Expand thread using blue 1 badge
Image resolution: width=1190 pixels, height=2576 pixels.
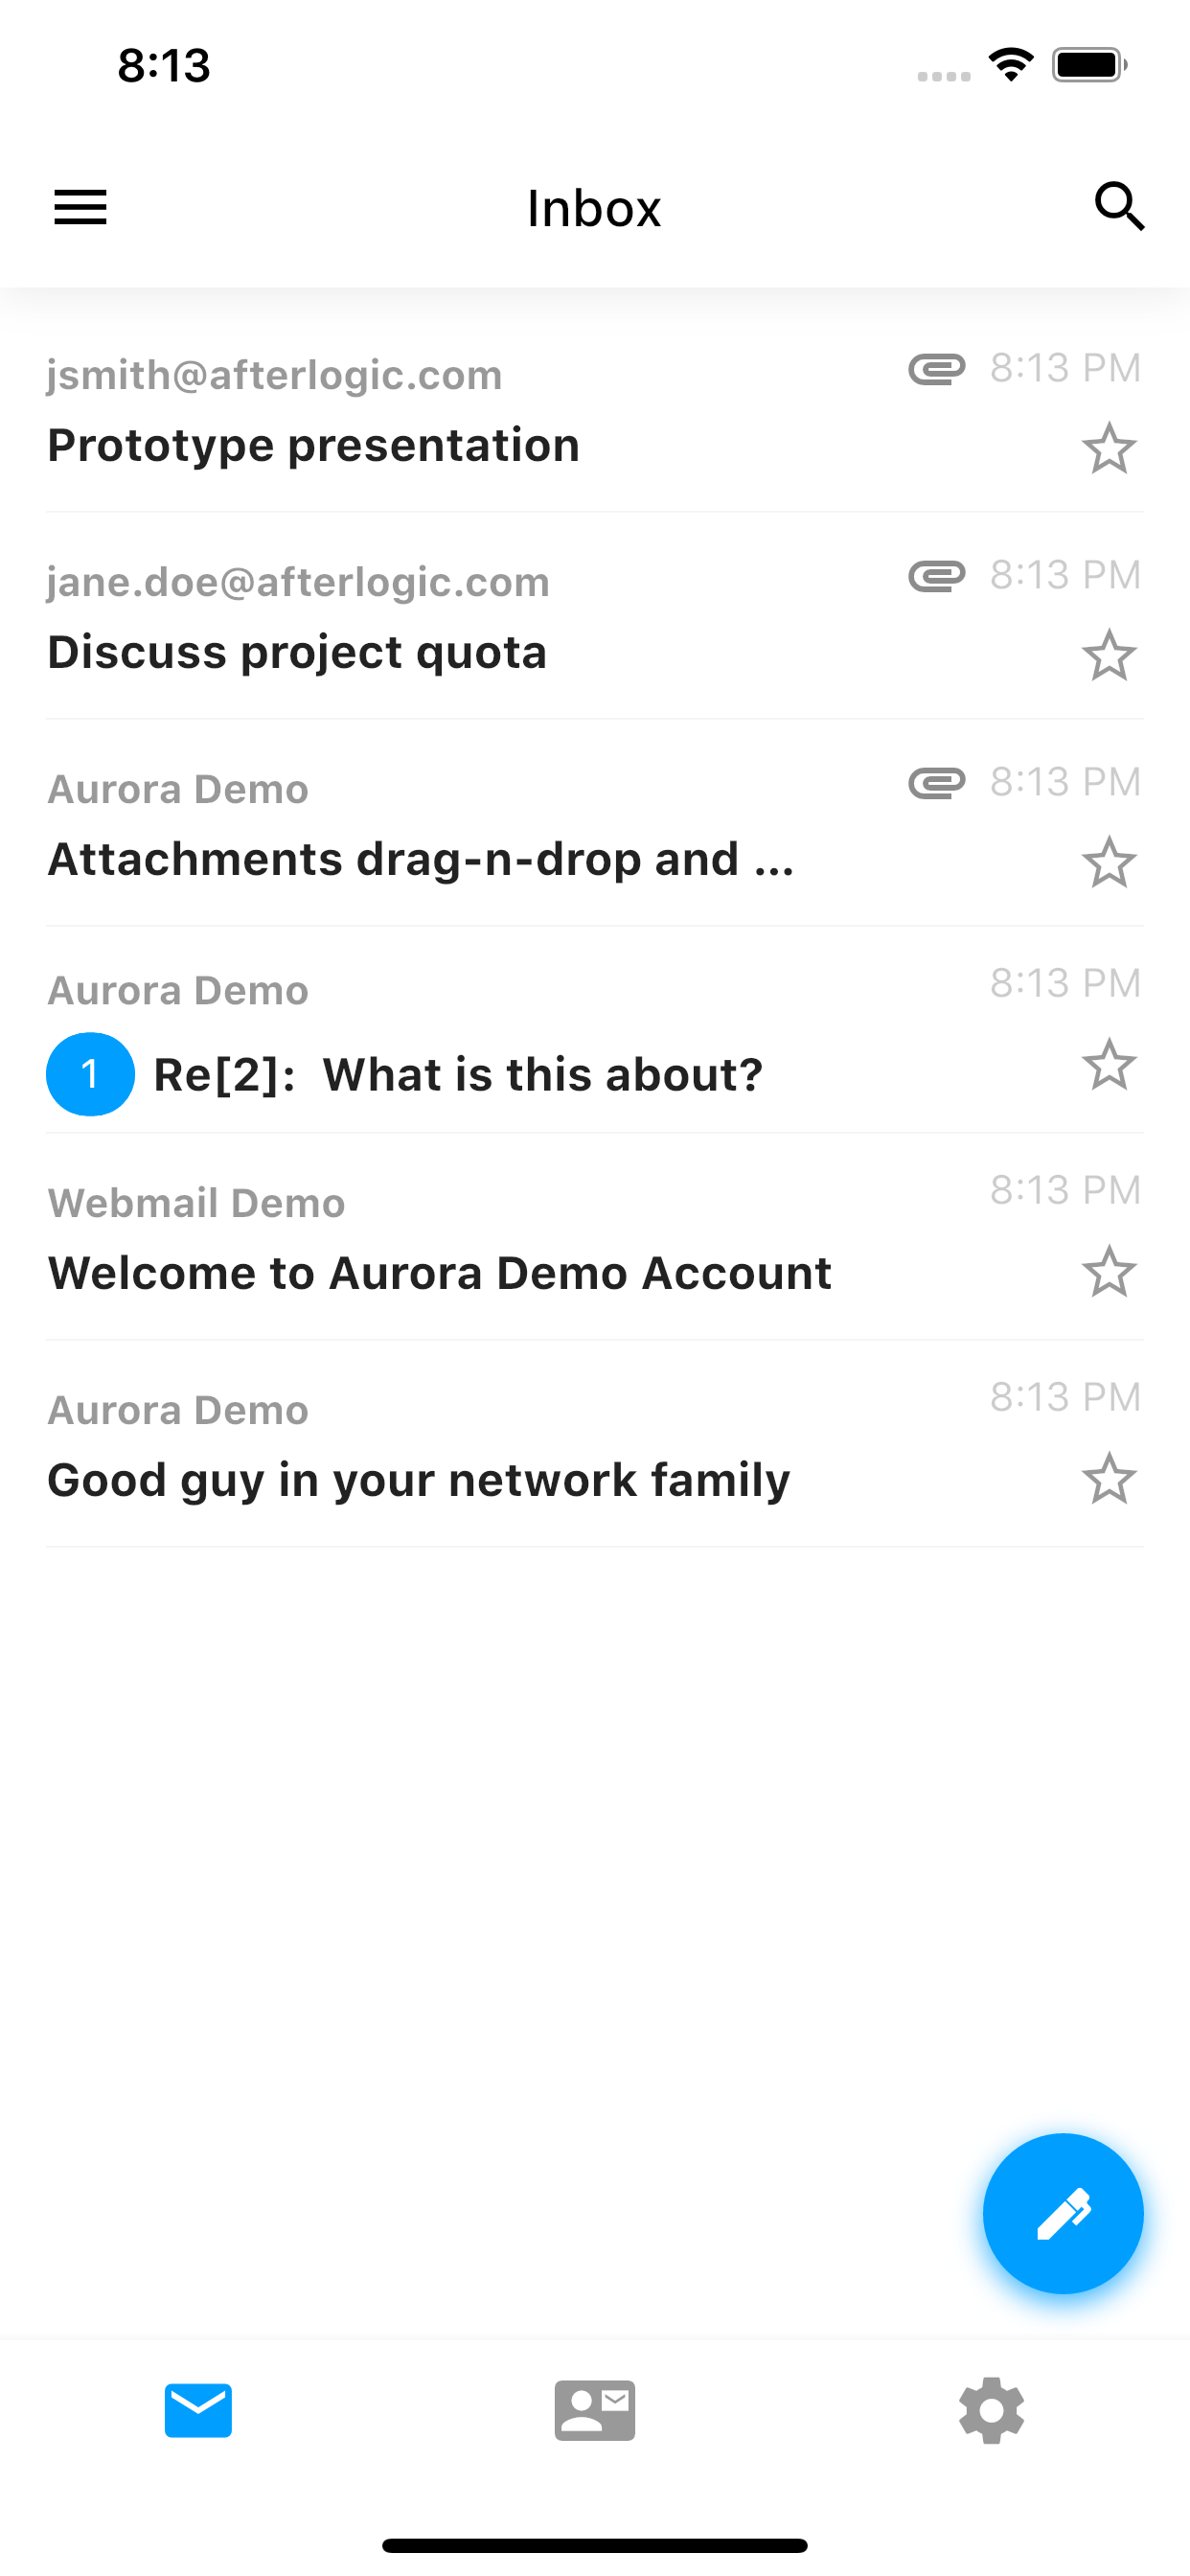pyautogui.click(x=90, y=1074)
